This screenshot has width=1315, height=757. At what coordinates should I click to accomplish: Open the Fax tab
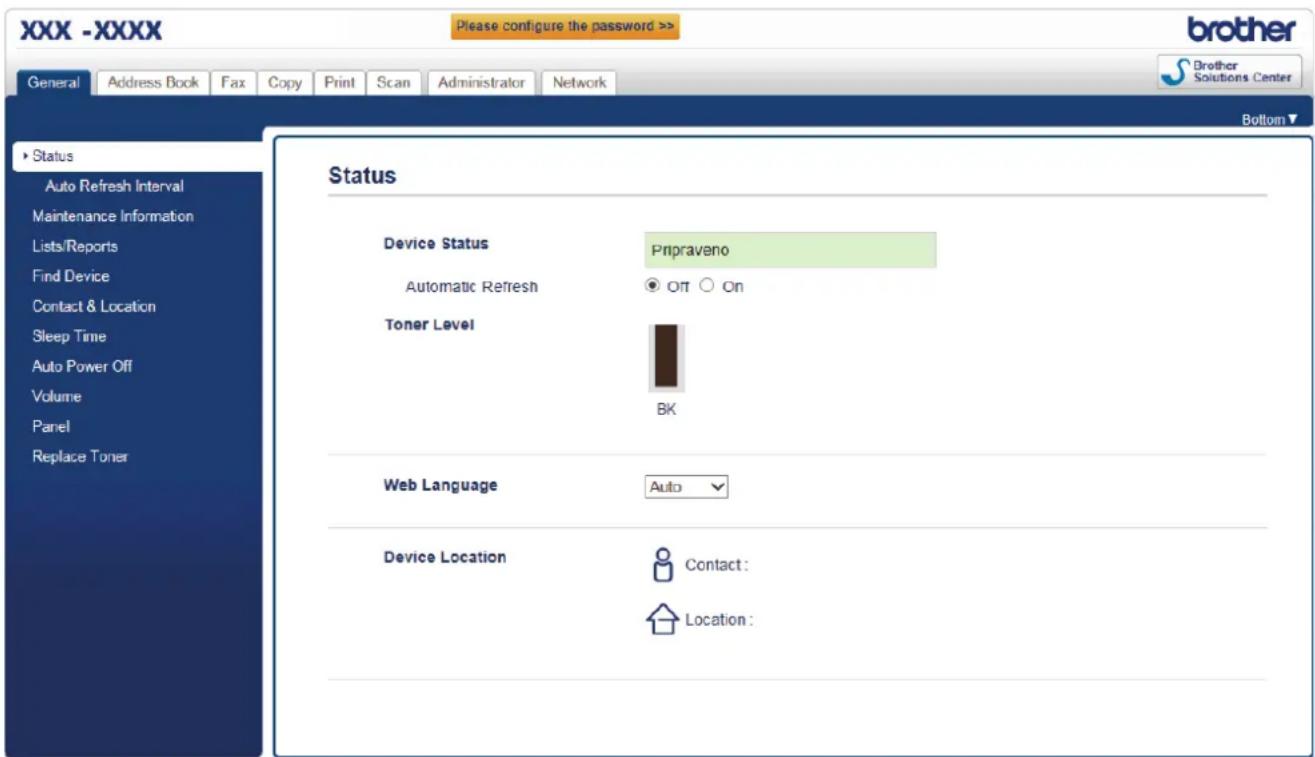point(234,83)
